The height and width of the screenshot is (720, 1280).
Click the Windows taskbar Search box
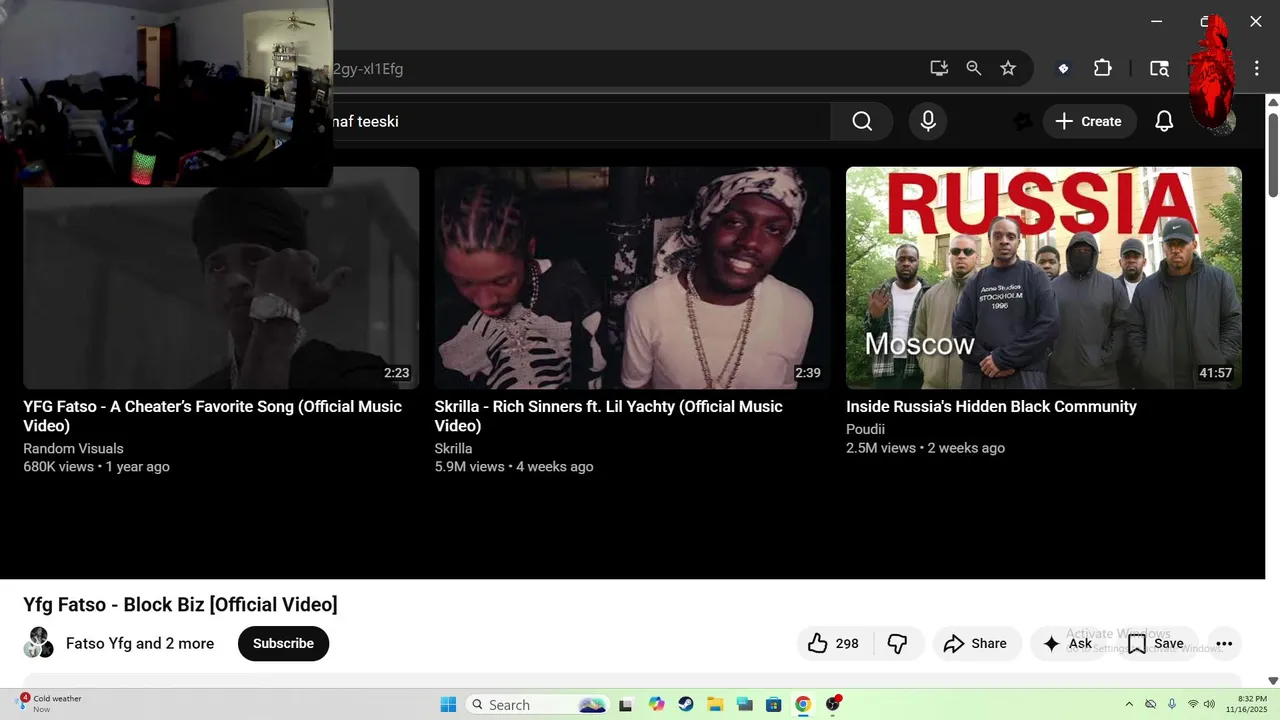point(537,704)
